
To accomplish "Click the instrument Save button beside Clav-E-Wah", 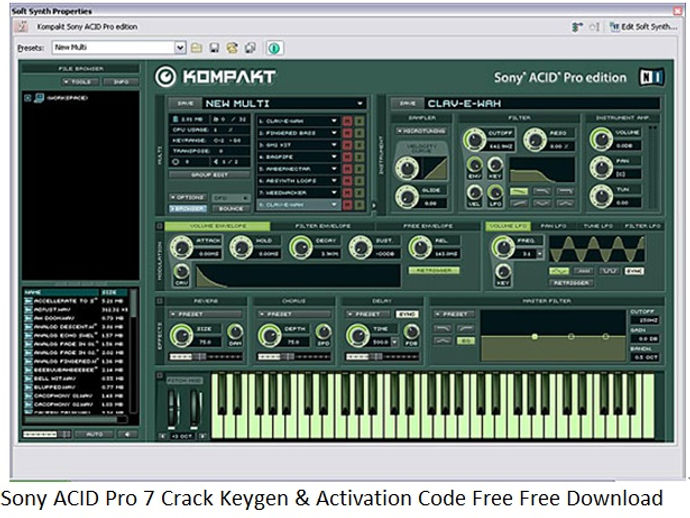I will pos(407,103).
